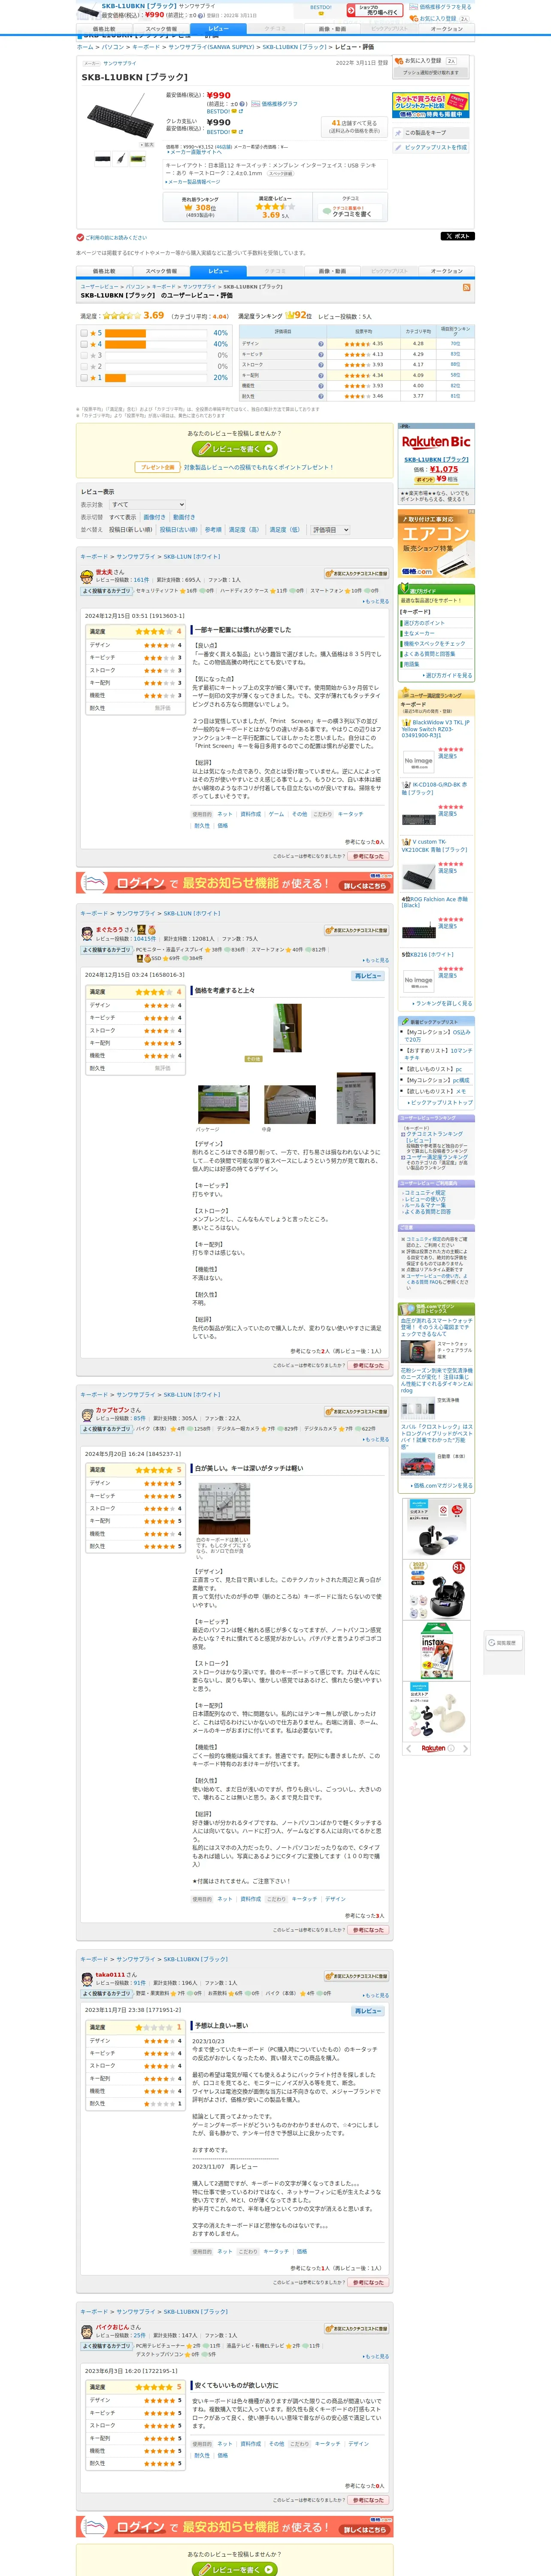This screenshot has width=551, height=2576.
Task: Switch to スペック情報 tab in the tab bar above the review heading
Action: coord(161,271)
